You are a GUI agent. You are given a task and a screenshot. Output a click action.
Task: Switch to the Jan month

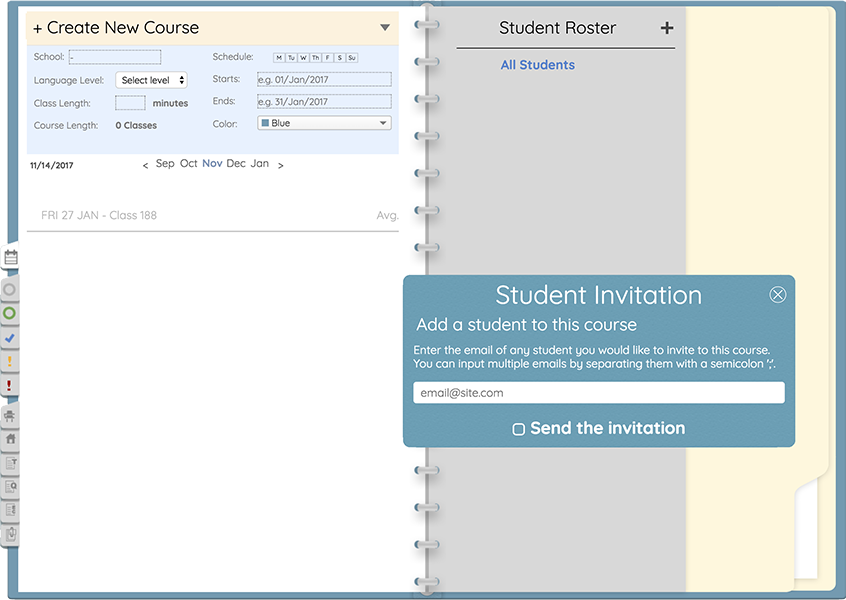click(x=260, y=163)
